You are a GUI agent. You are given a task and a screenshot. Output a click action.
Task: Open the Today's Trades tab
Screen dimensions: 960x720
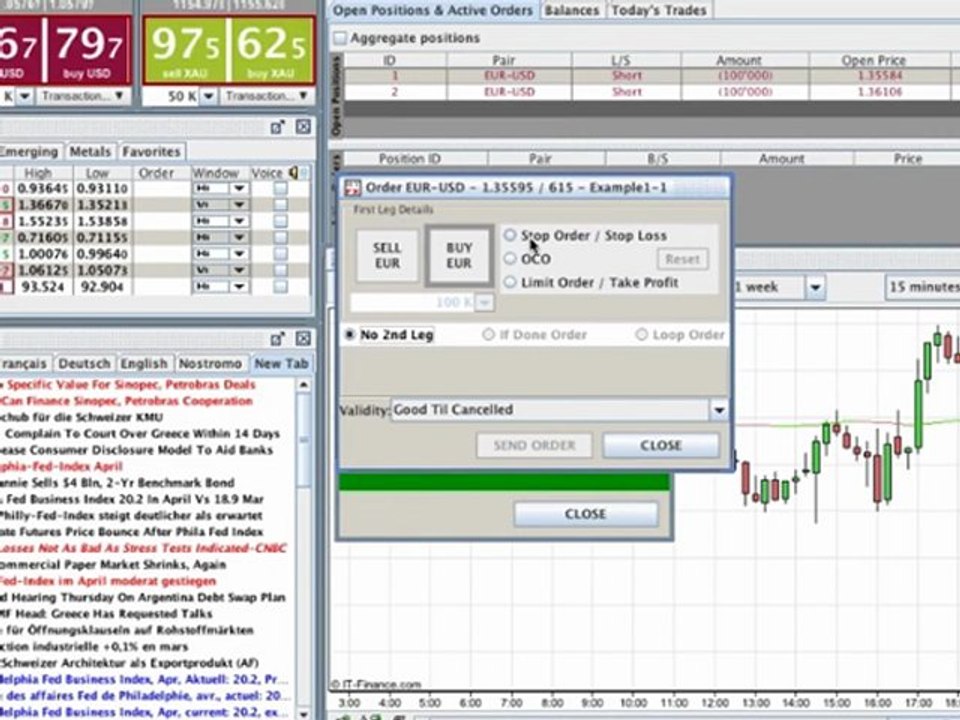tap(659, 10)
